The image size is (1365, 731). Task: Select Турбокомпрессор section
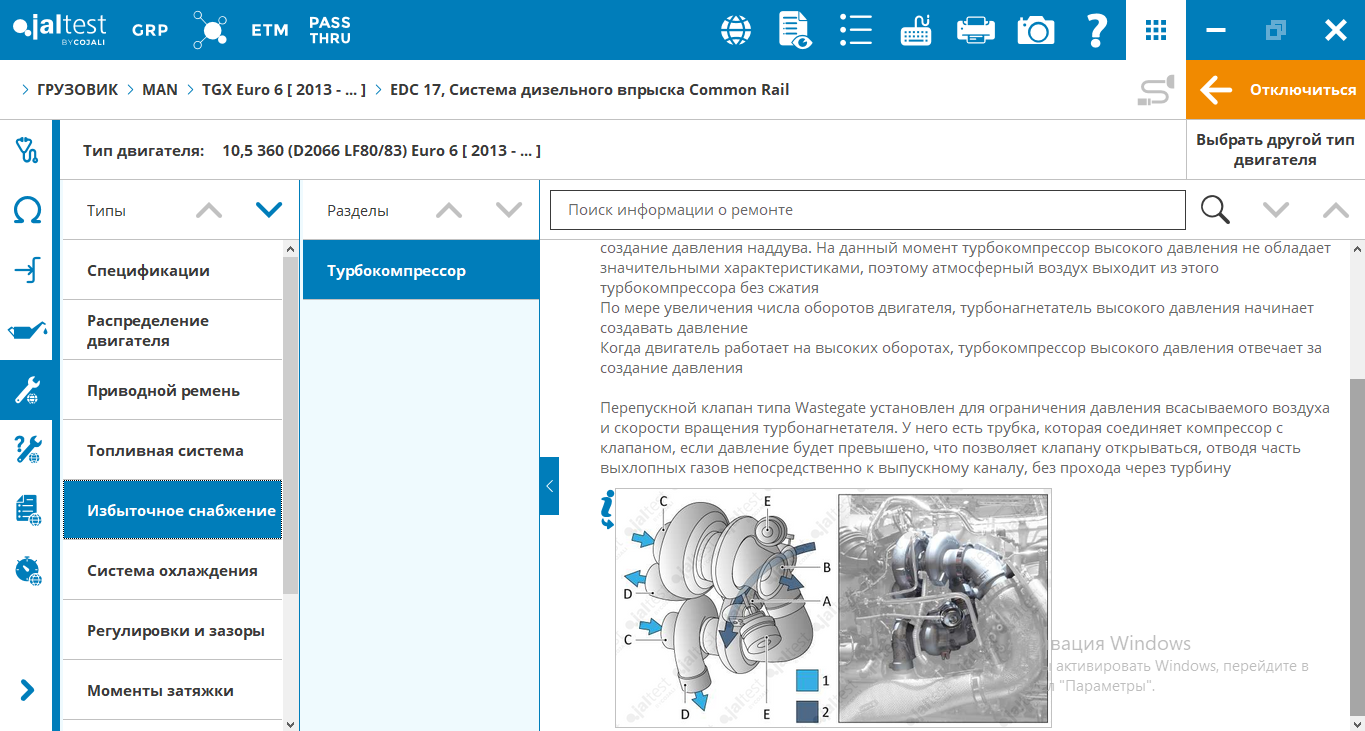click(x=421, y=270)
